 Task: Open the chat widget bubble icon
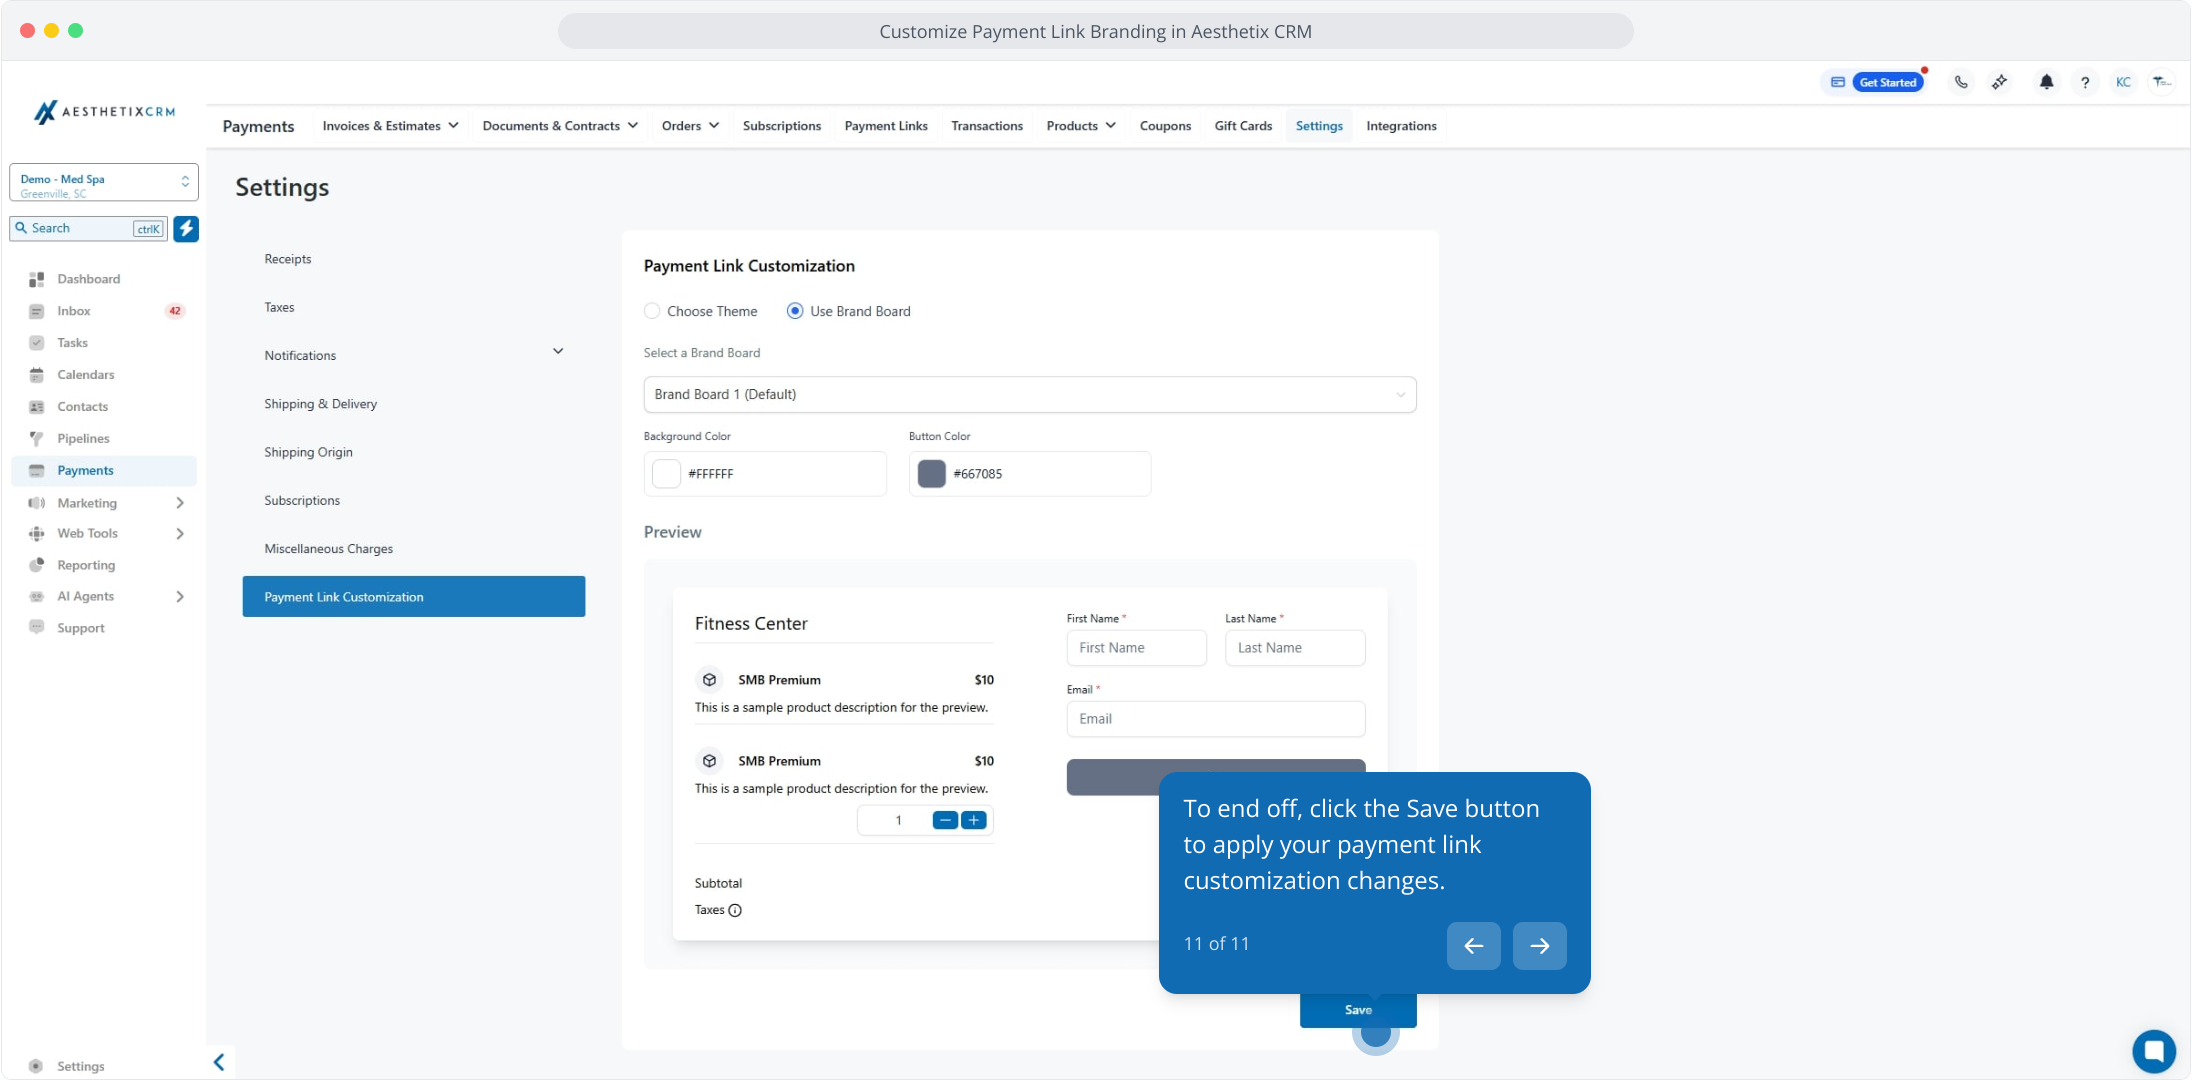pyautogui.click(x=2153, y=1050)
